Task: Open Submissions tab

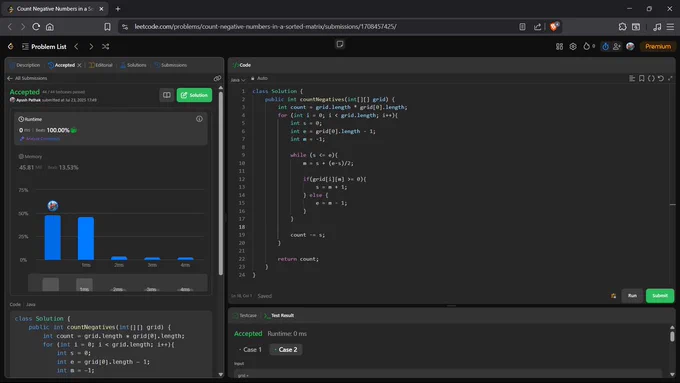Action: [x=171, y=65]
